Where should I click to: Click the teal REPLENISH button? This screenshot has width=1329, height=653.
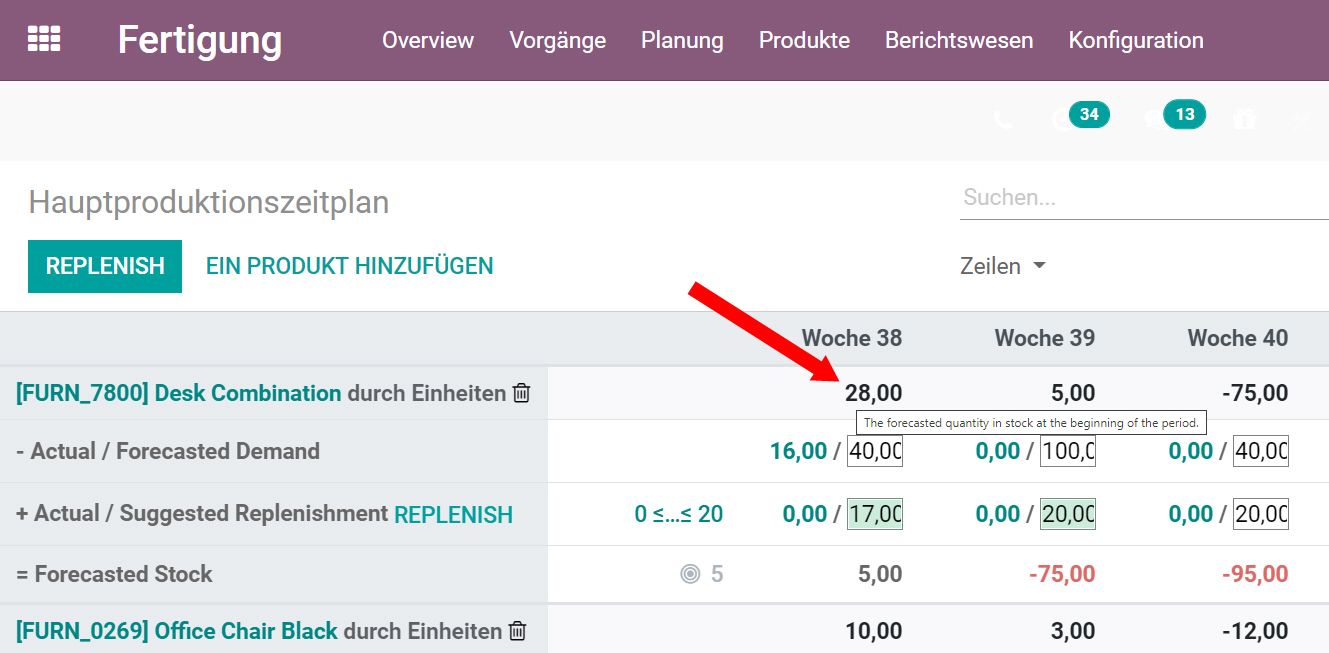tap(105, 266)
